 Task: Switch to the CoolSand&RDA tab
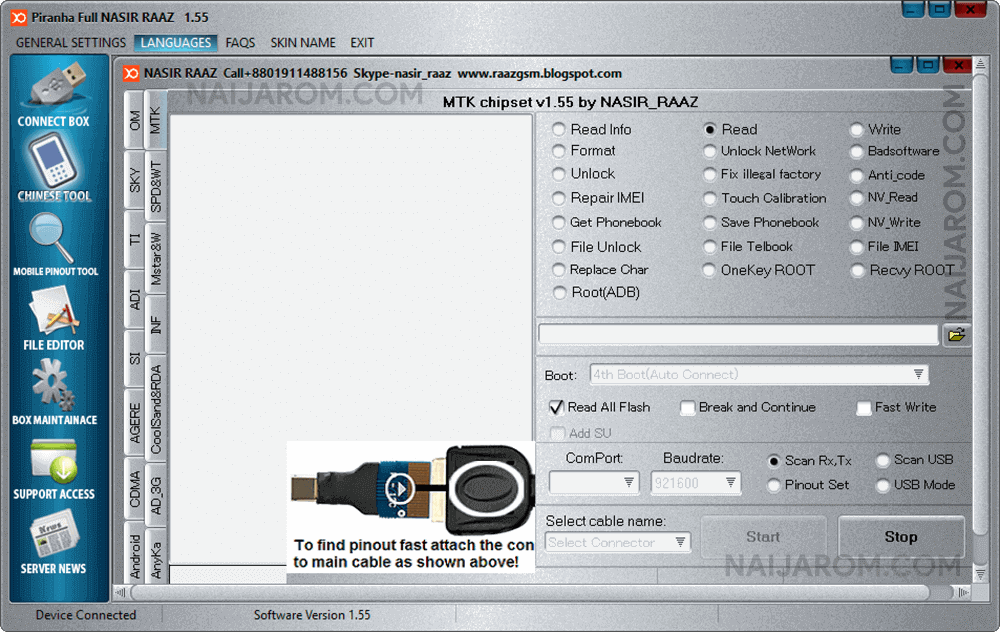155,409
